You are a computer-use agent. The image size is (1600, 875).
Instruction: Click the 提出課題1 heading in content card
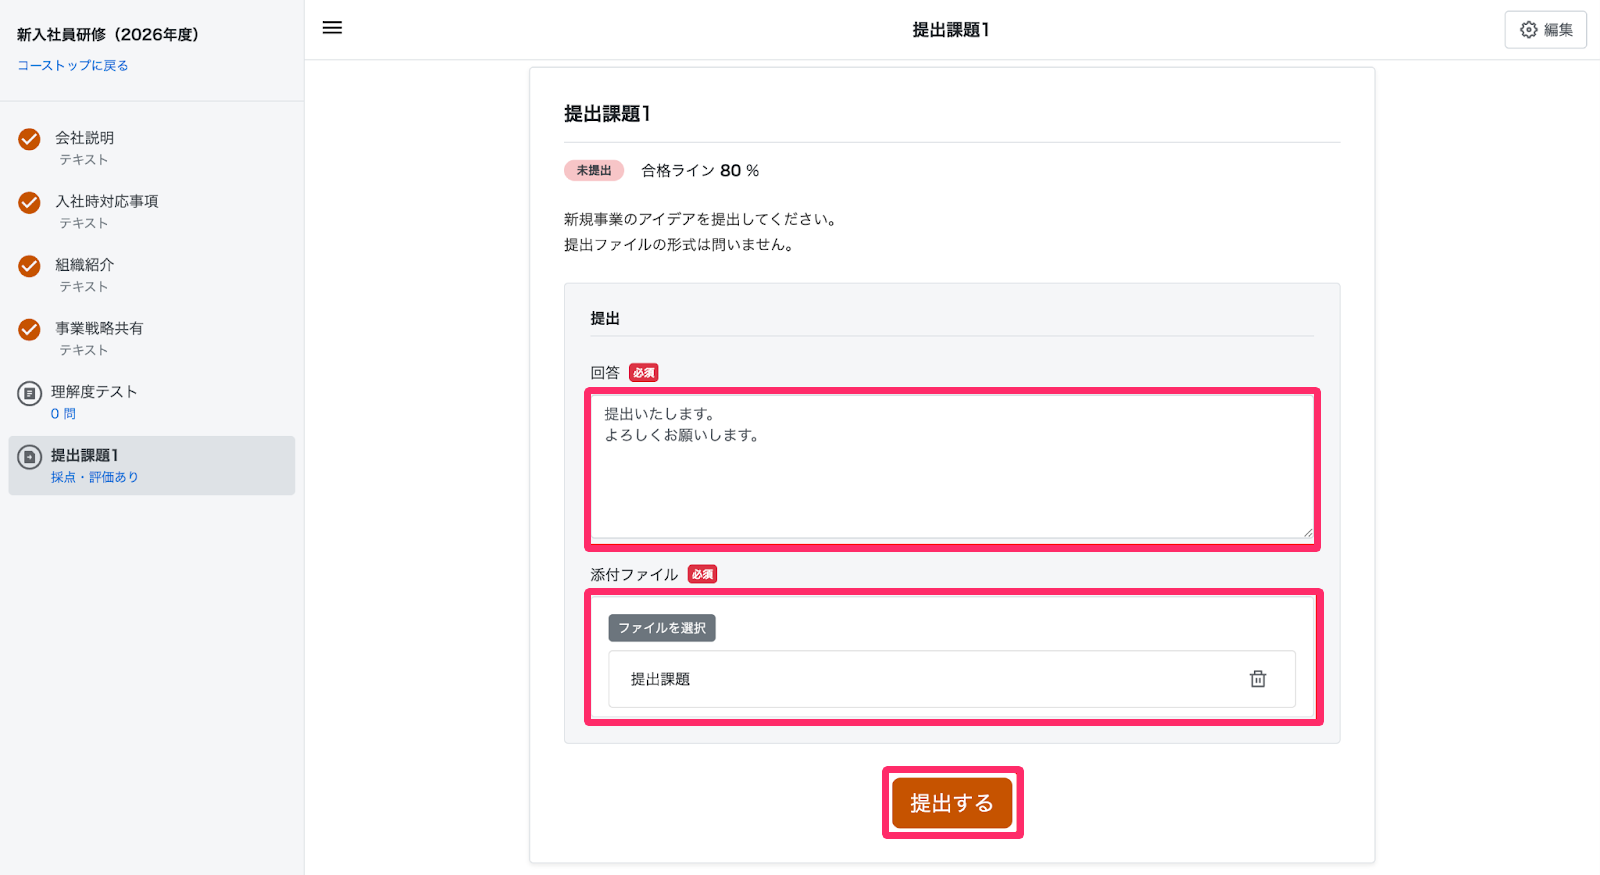[607, 114]
